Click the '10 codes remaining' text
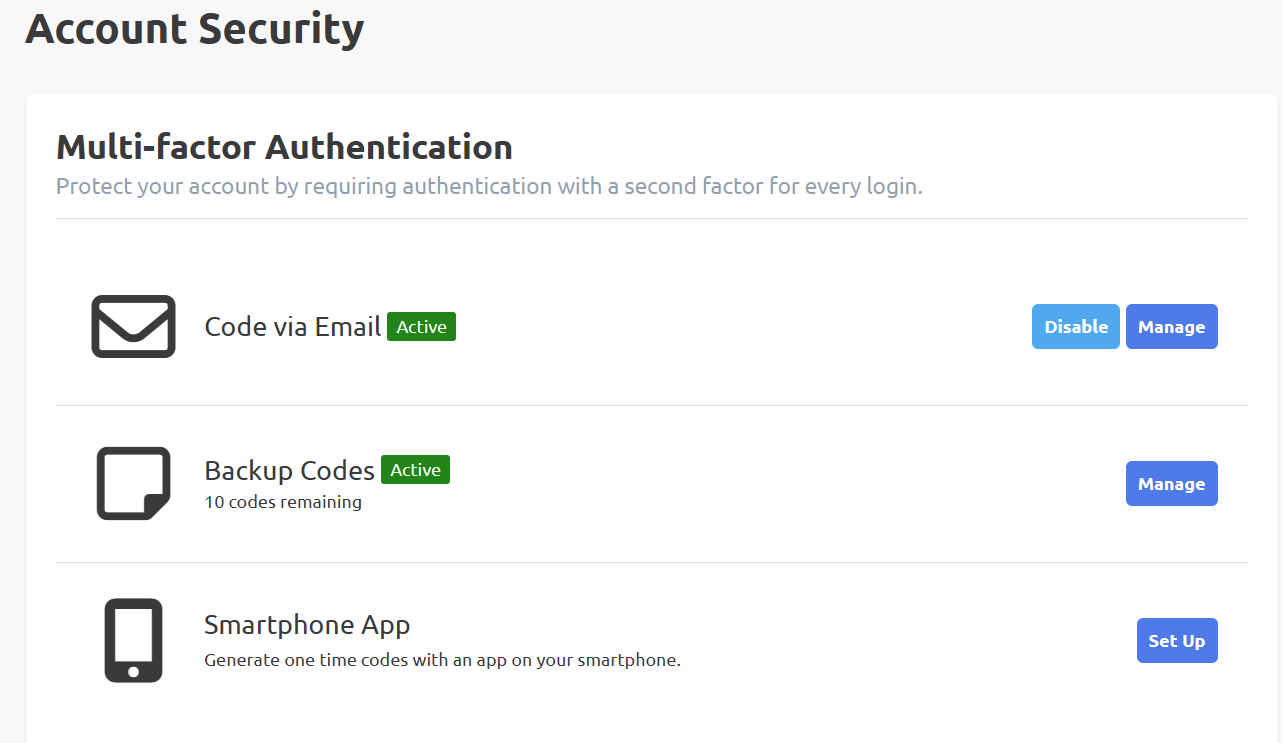1283x743 pixels. click(x=283, y=502)
